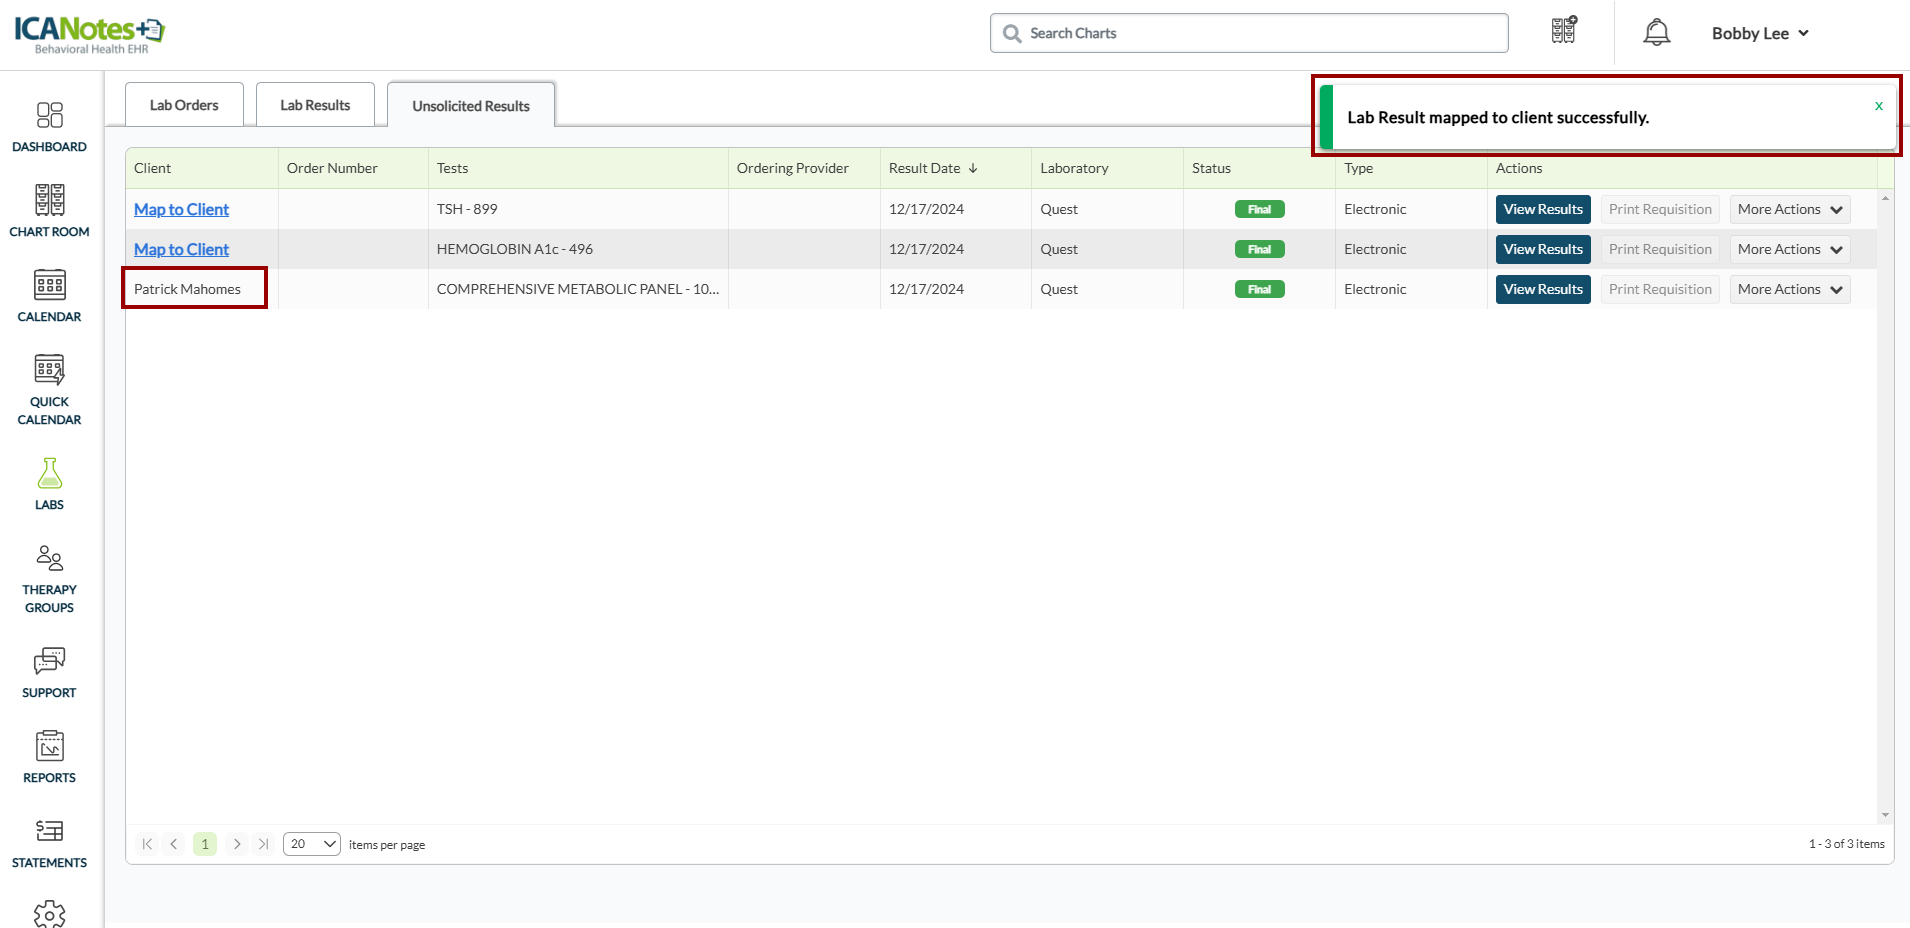This screenshot has width=1910, height=928.
Task: Expand the Bobby Lee user menu
Action: [x=1759, y=33]
